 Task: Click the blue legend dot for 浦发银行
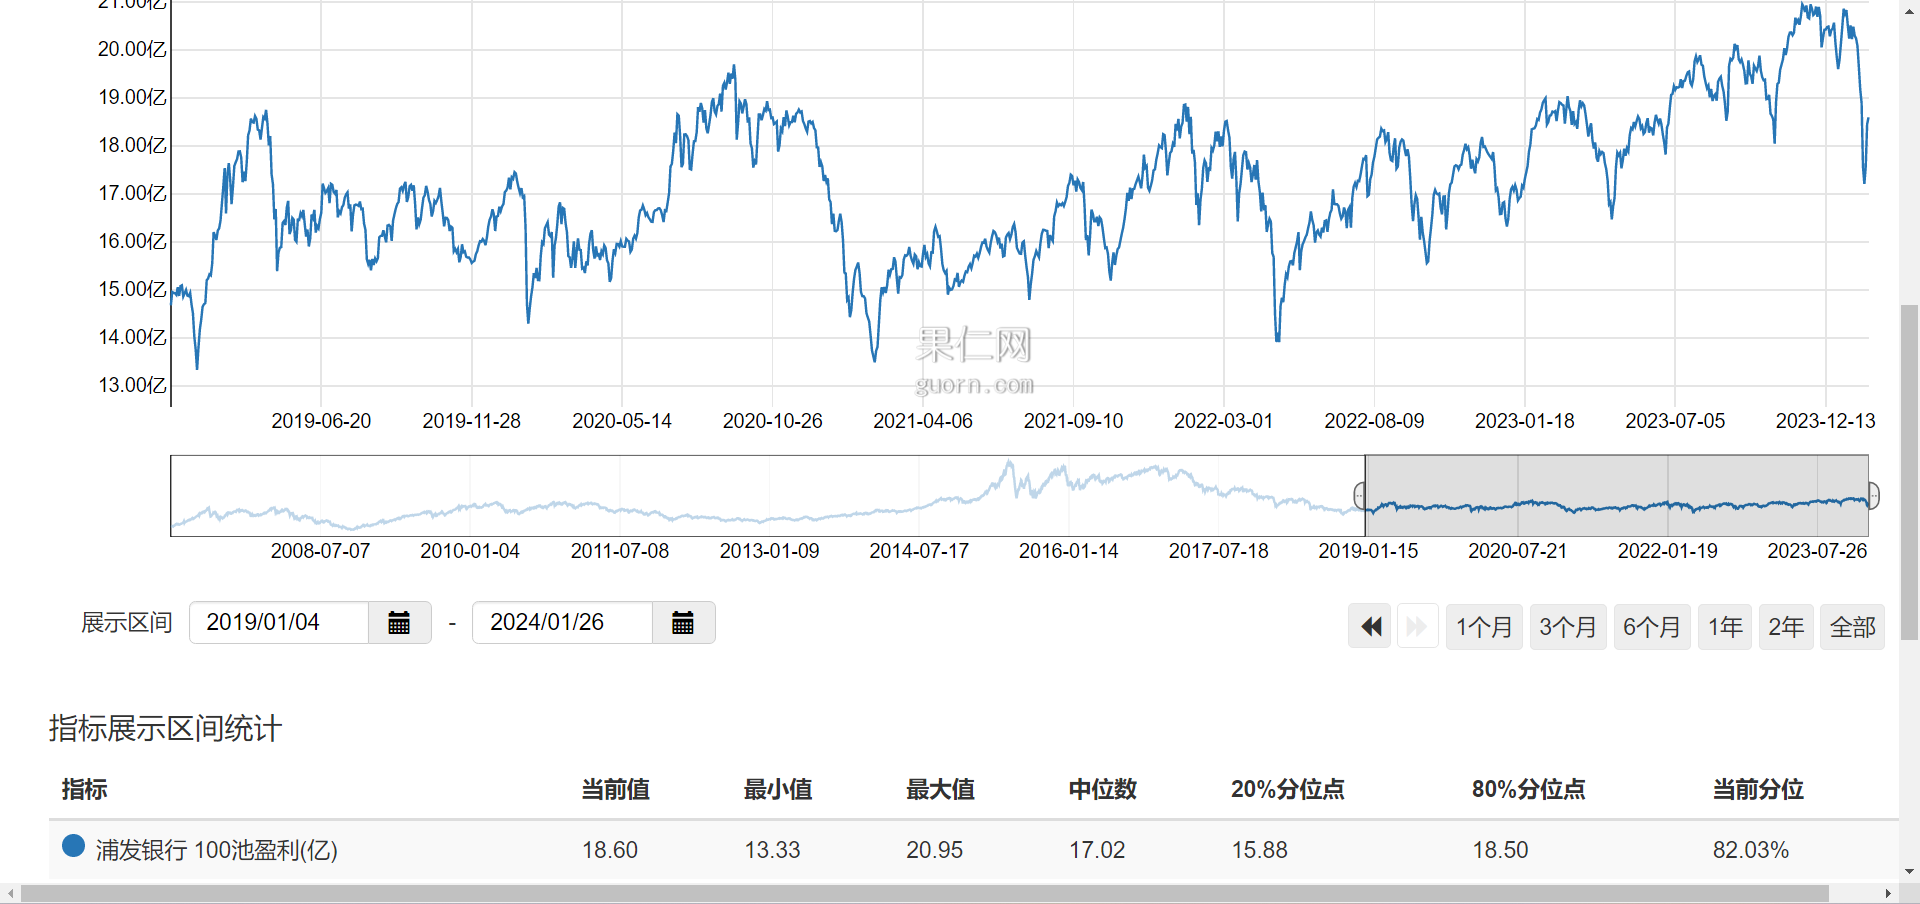coord(73,846)
